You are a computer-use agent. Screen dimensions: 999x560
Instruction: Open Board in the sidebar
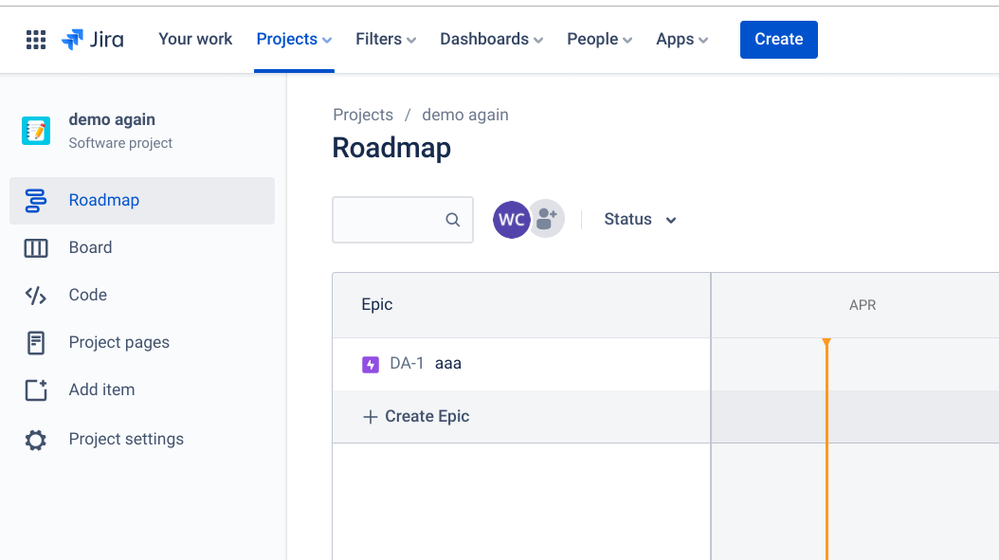click(x=142, y=248)
